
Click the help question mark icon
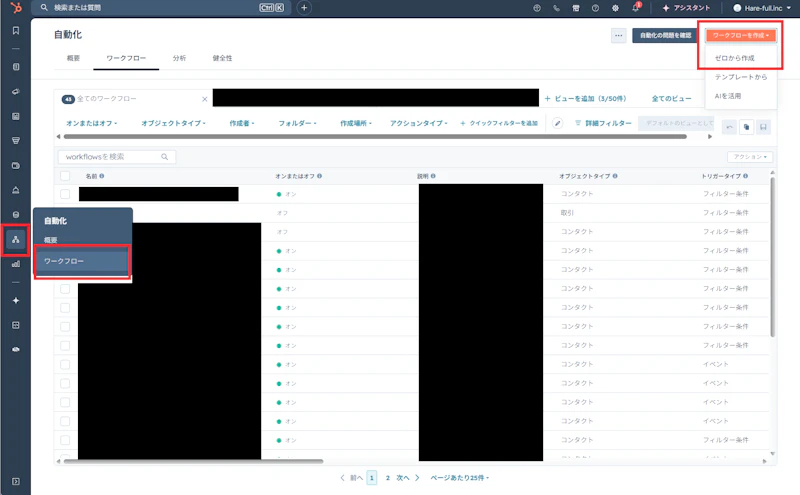[x=595, y=8]
